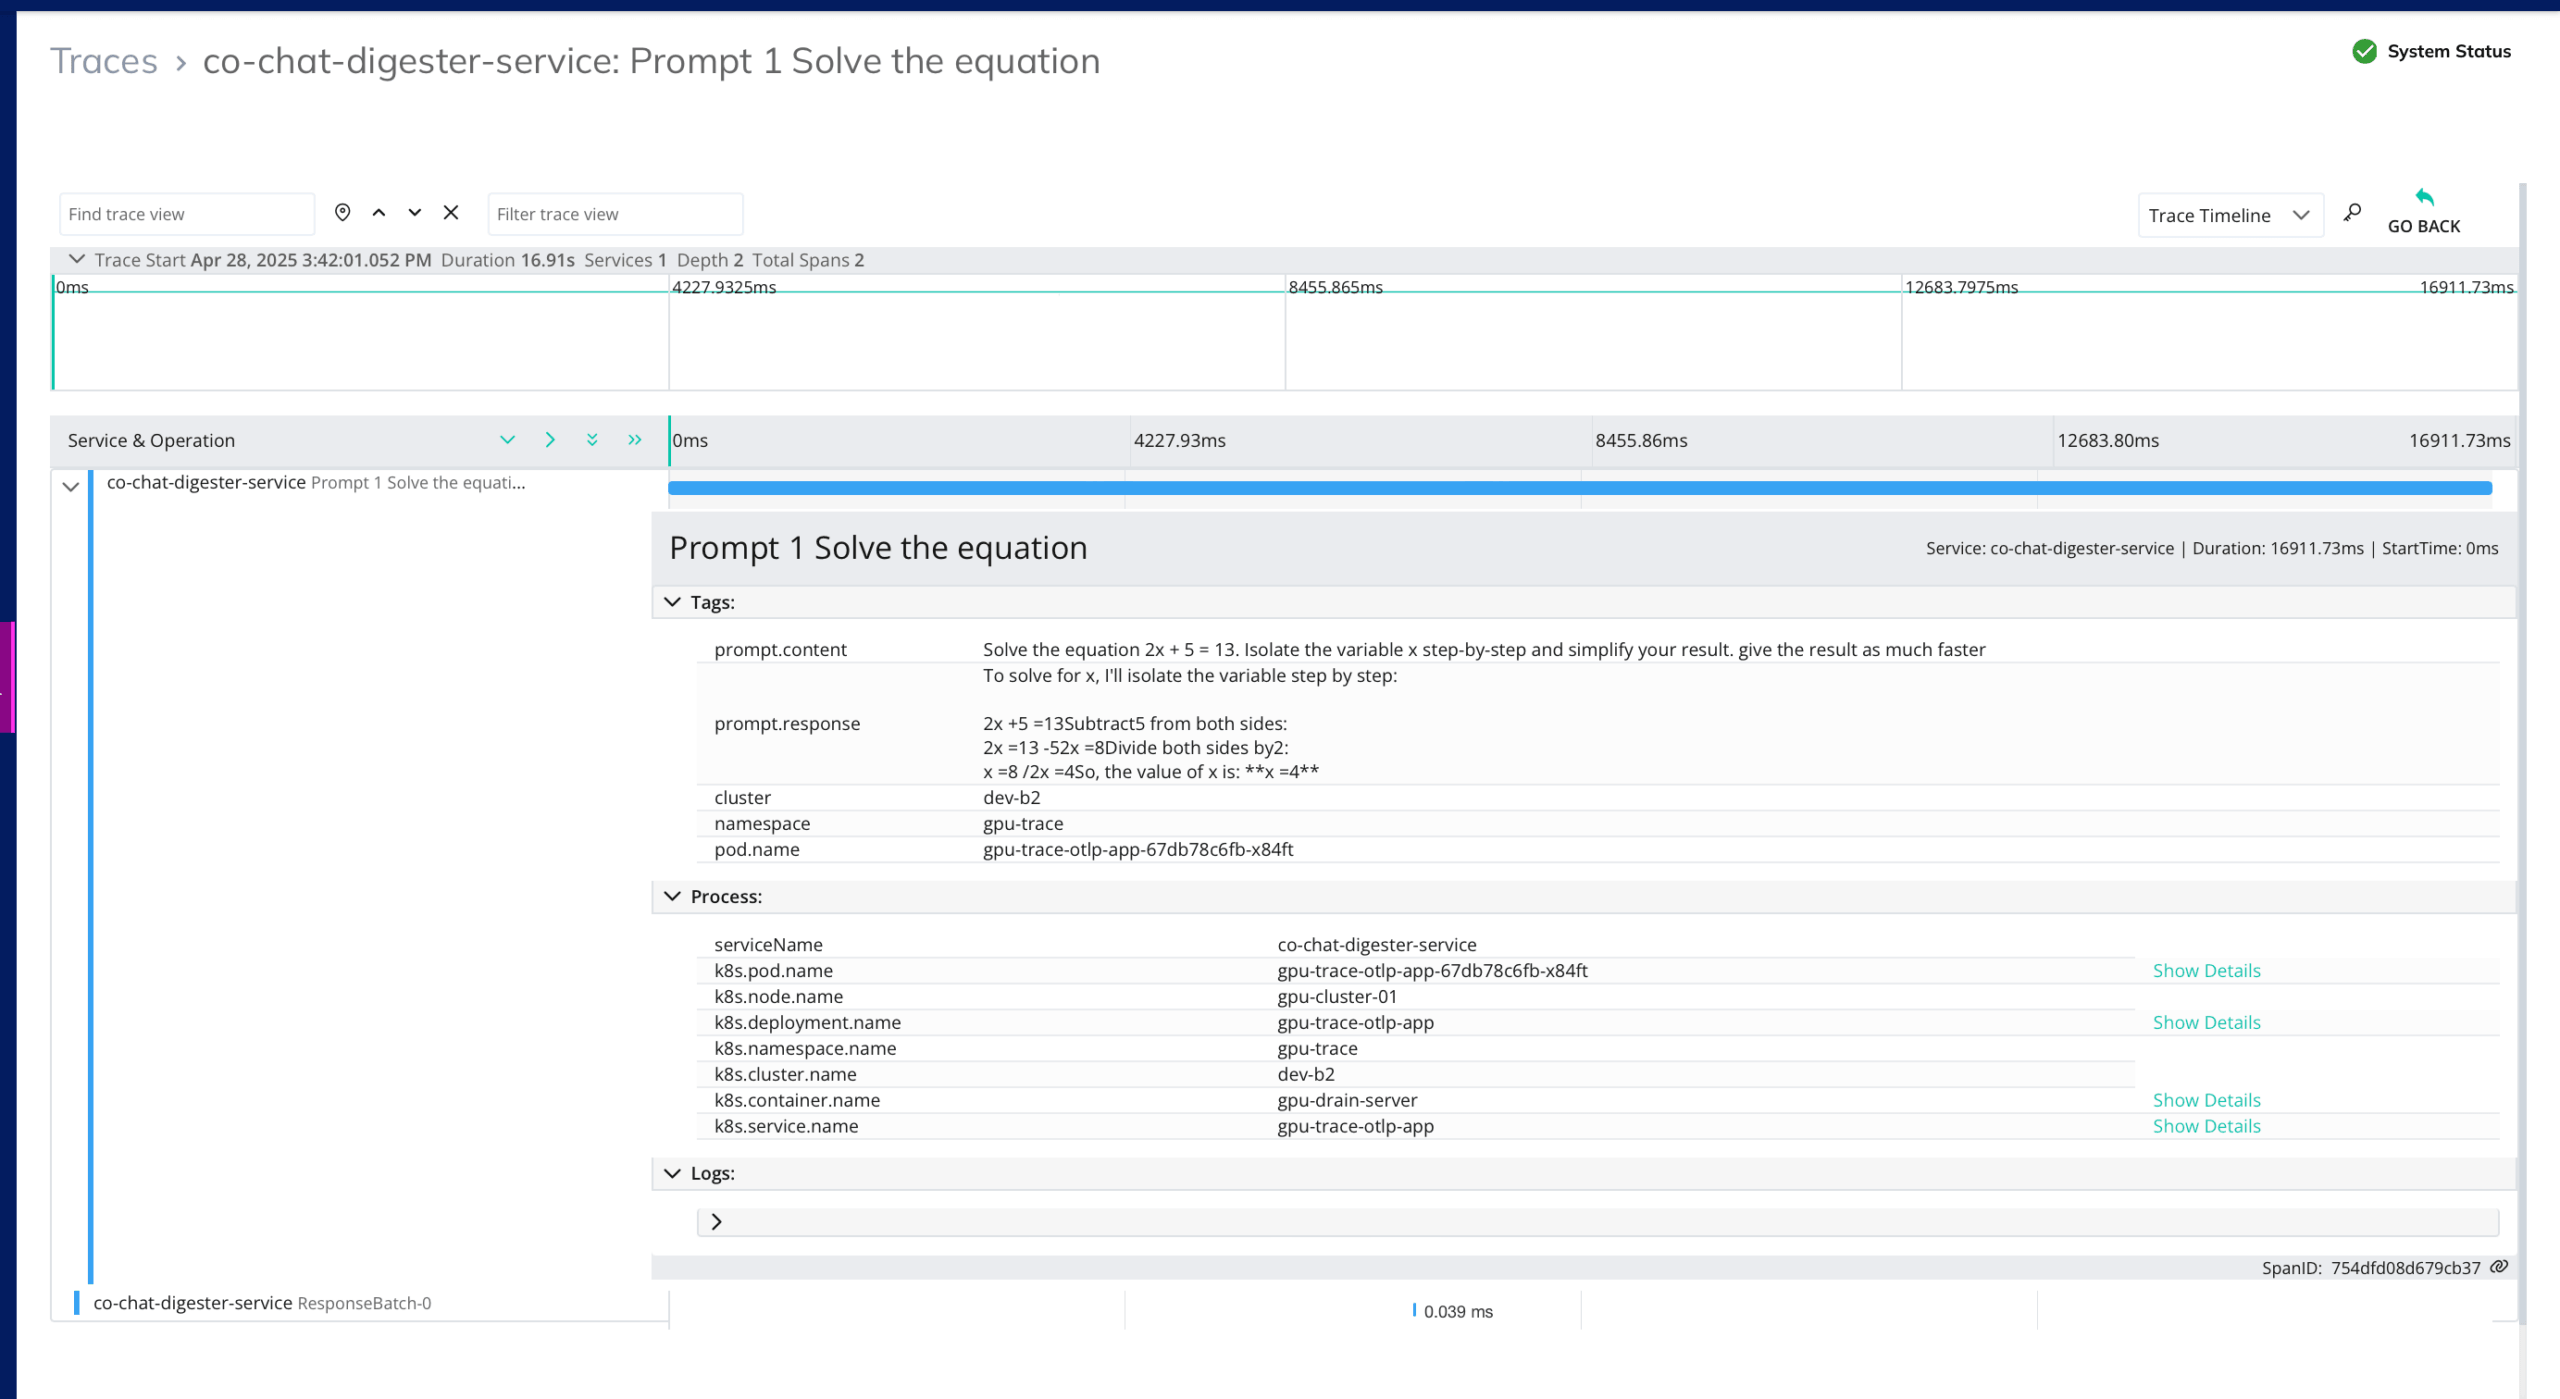Open Show Details for k8s.container.name
Image resolution: width=2560 pixels, height=1399 pixels.
[x=2206, y=1100]
